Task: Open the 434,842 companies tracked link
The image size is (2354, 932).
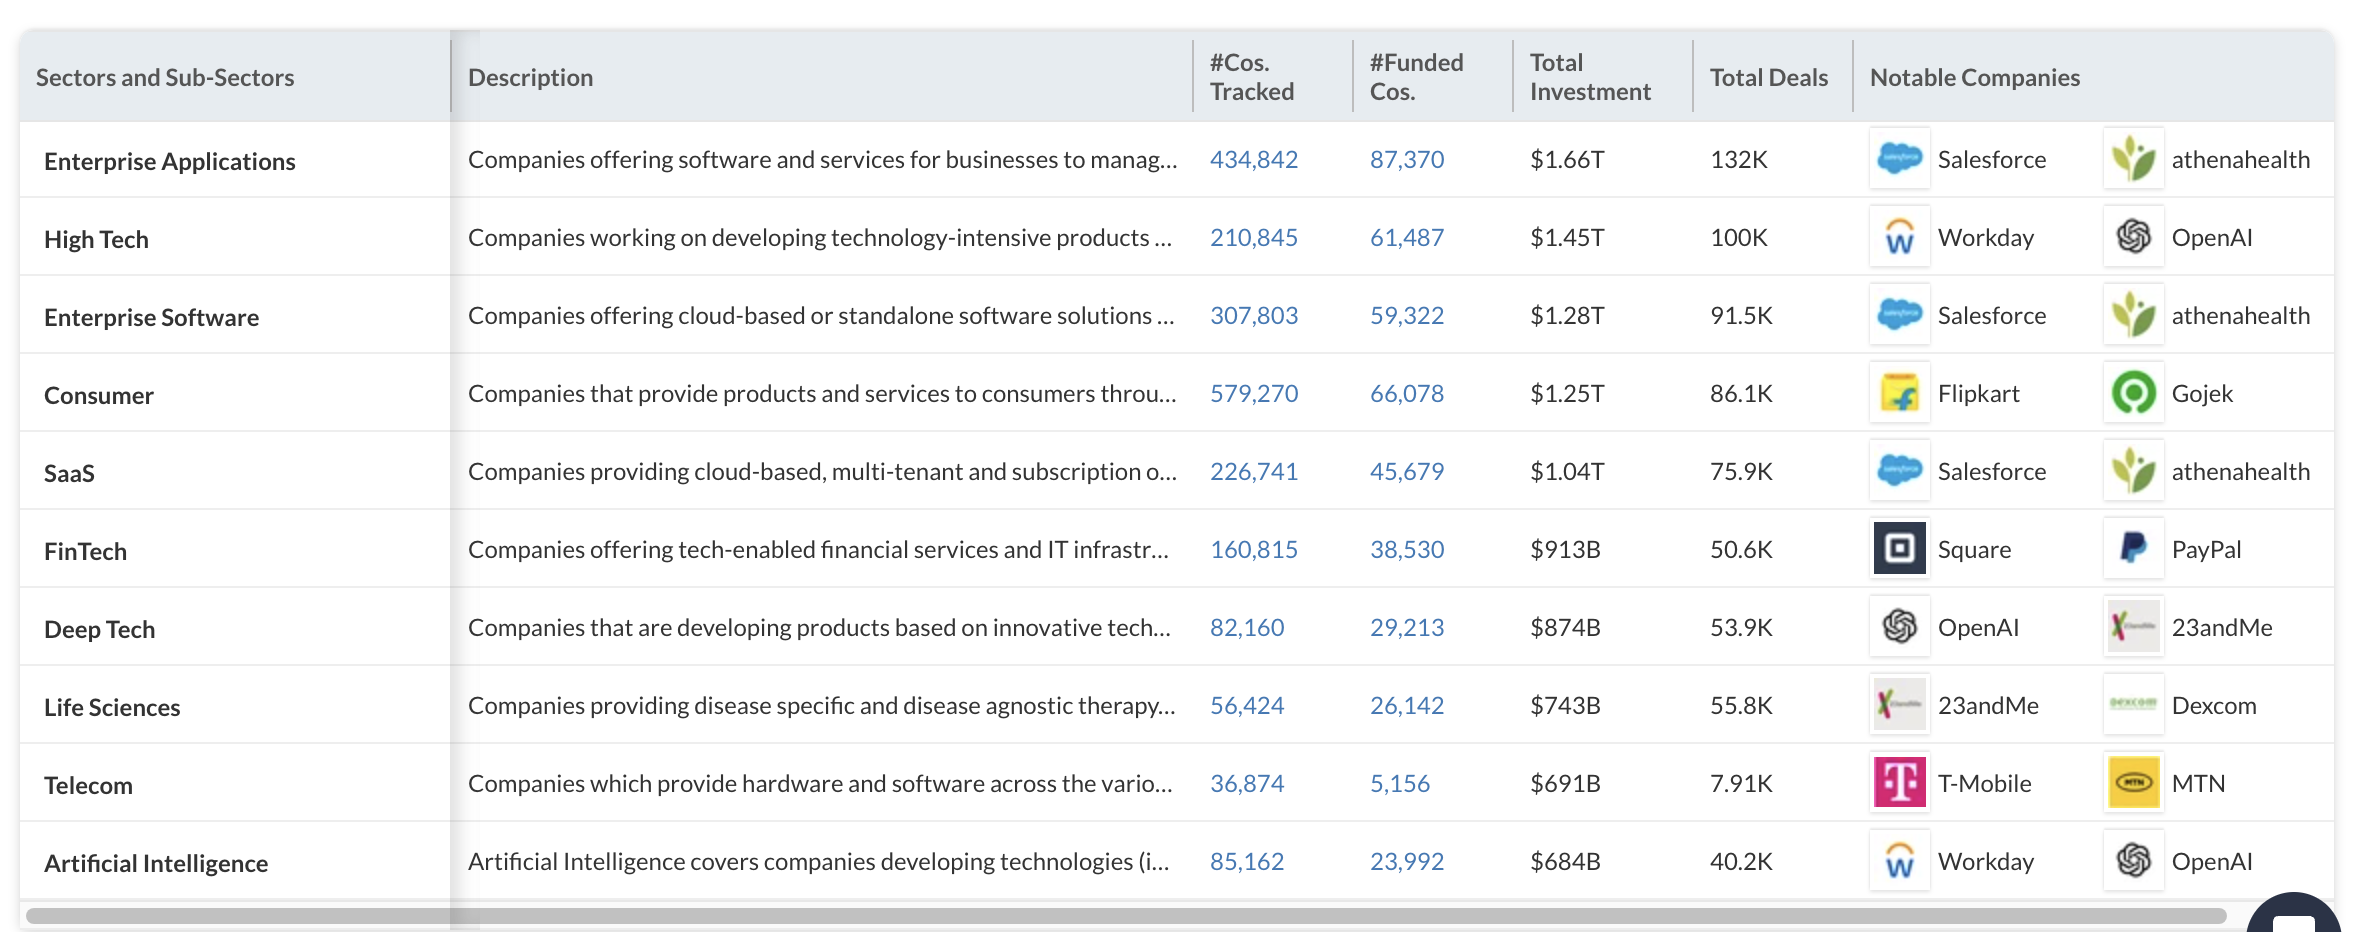Action: [x=1253, y=159]
